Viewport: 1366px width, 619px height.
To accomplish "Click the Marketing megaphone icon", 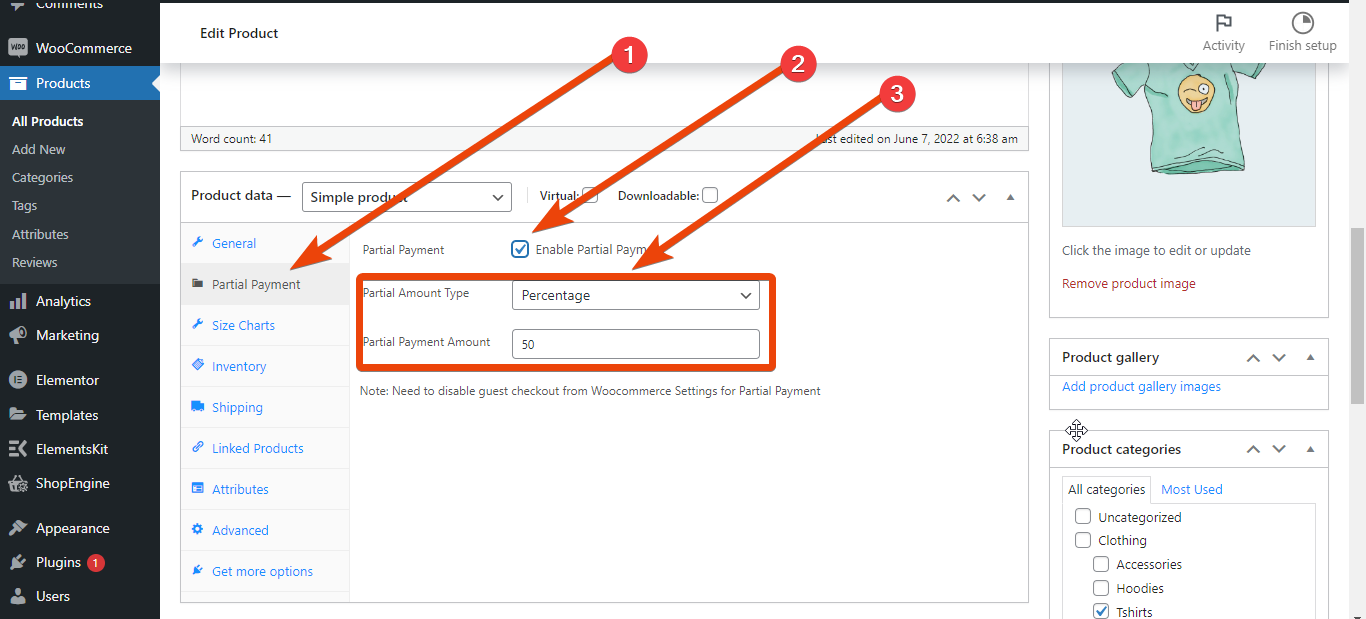I will coord(17,335).
